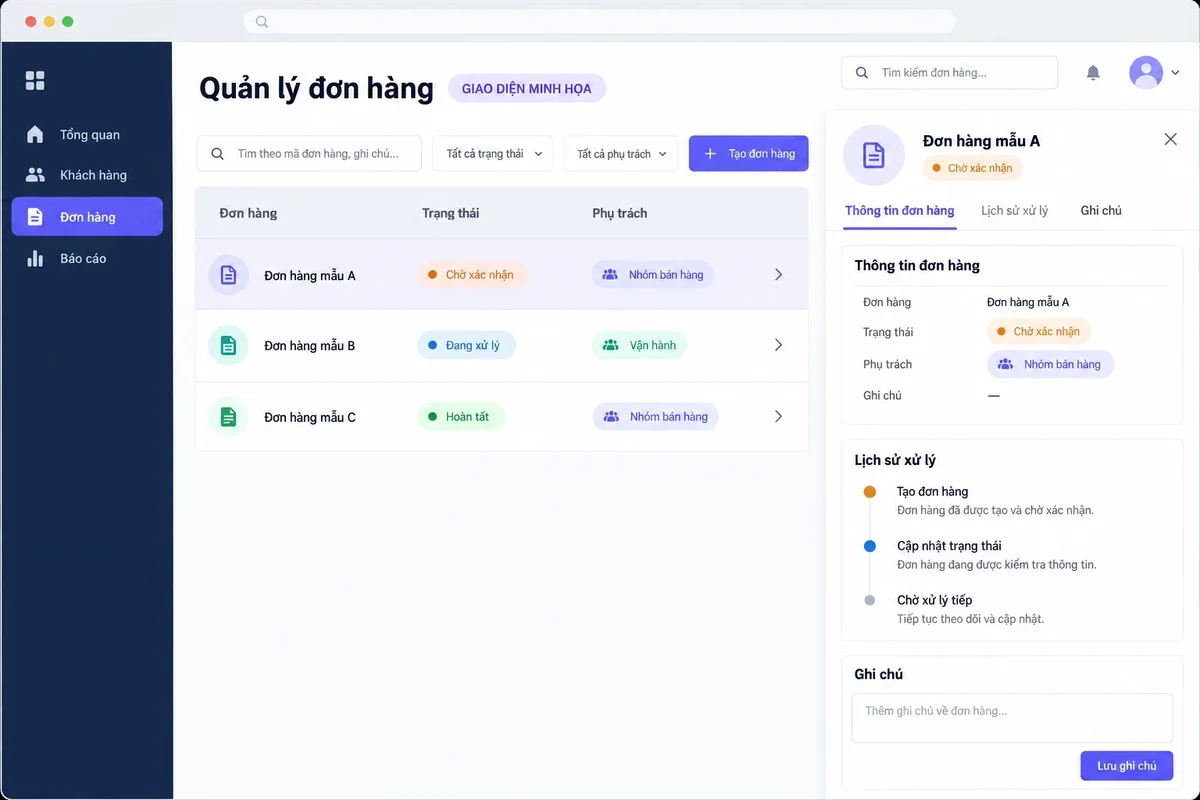Click large document icon in detail panel header

874,155
